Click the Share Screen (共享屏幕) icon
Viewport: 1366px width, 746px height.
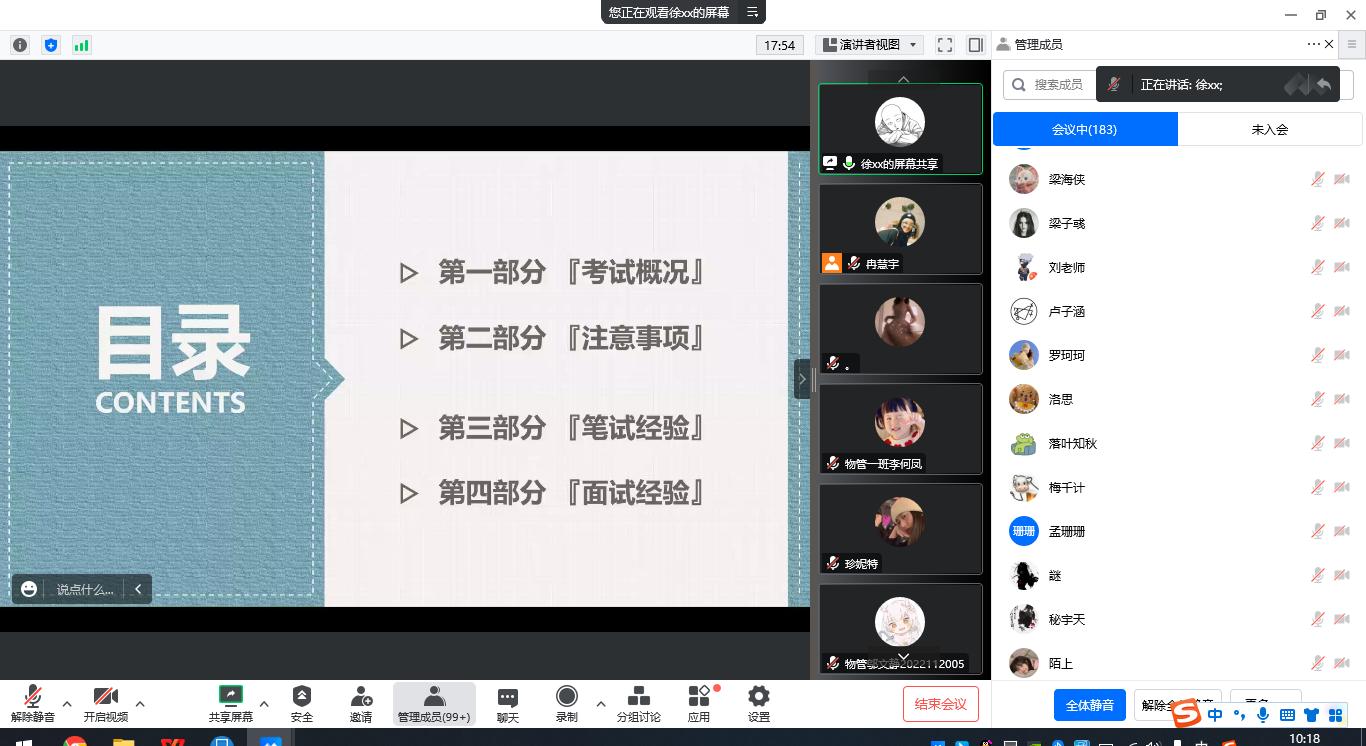click(x=230, y=697)
